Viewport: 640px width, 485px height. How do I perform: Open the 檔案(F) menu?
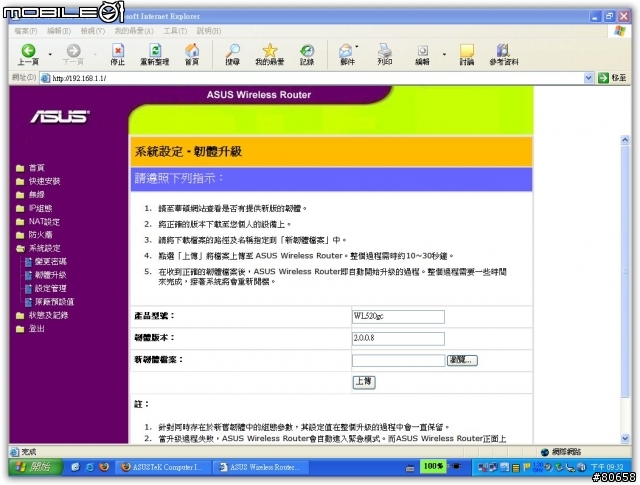26,31
